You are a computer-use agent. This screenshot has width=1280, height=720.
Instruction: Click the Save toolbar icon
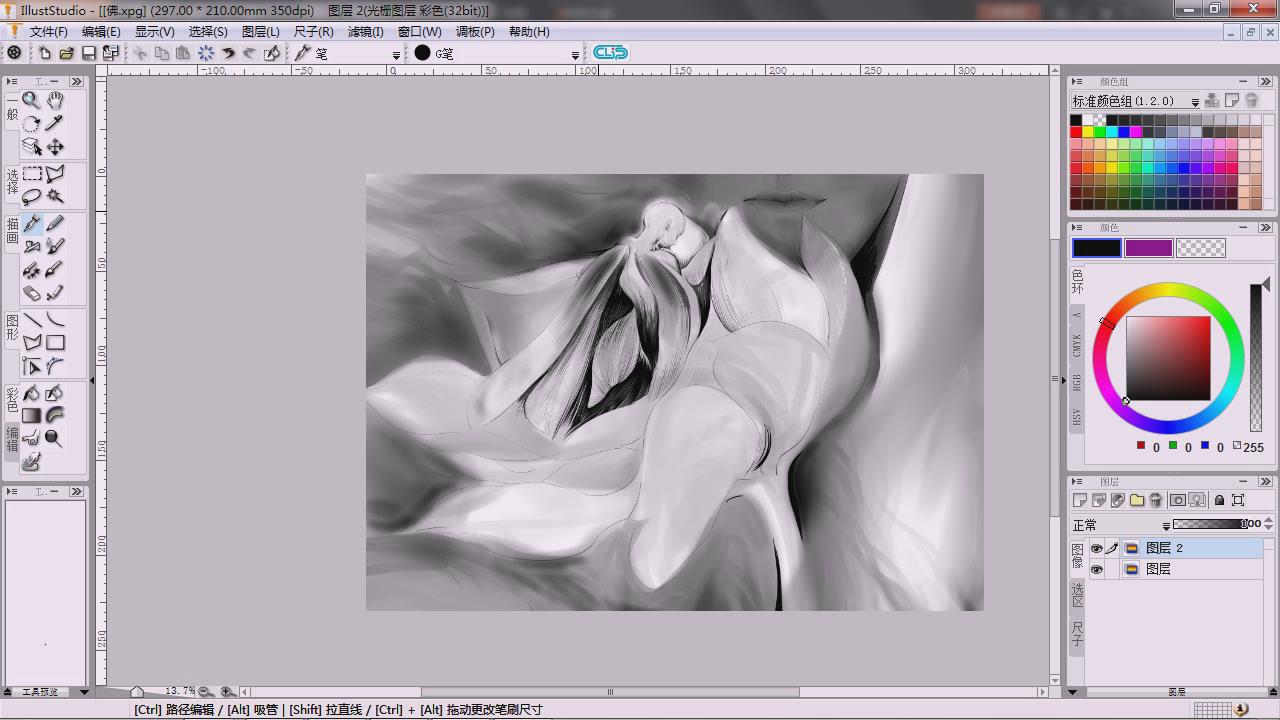click(x=88, y=53)
